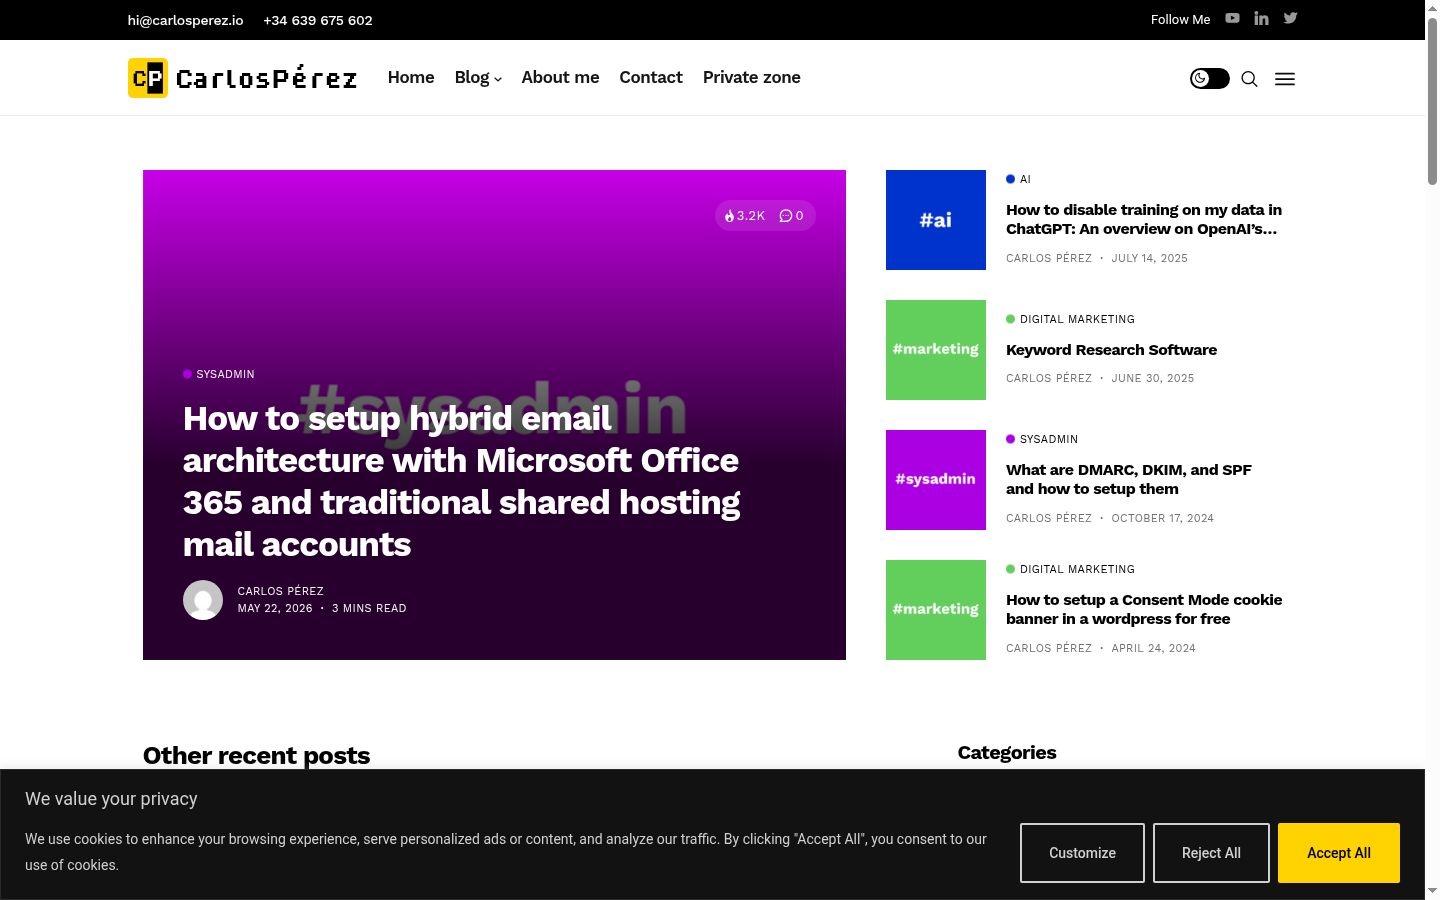This screenshot has height=900, width=1440.
Task: Click Carlos Pérez author avatar
Action: pyautogui.click(x=203, y=600)
